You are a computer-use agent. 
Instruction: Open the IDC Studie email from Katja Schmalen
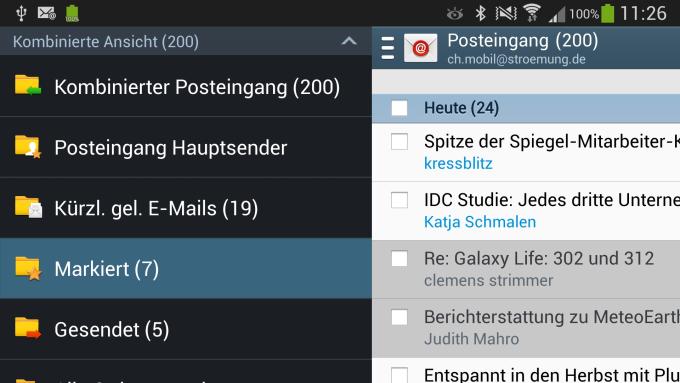coord(526,211)
